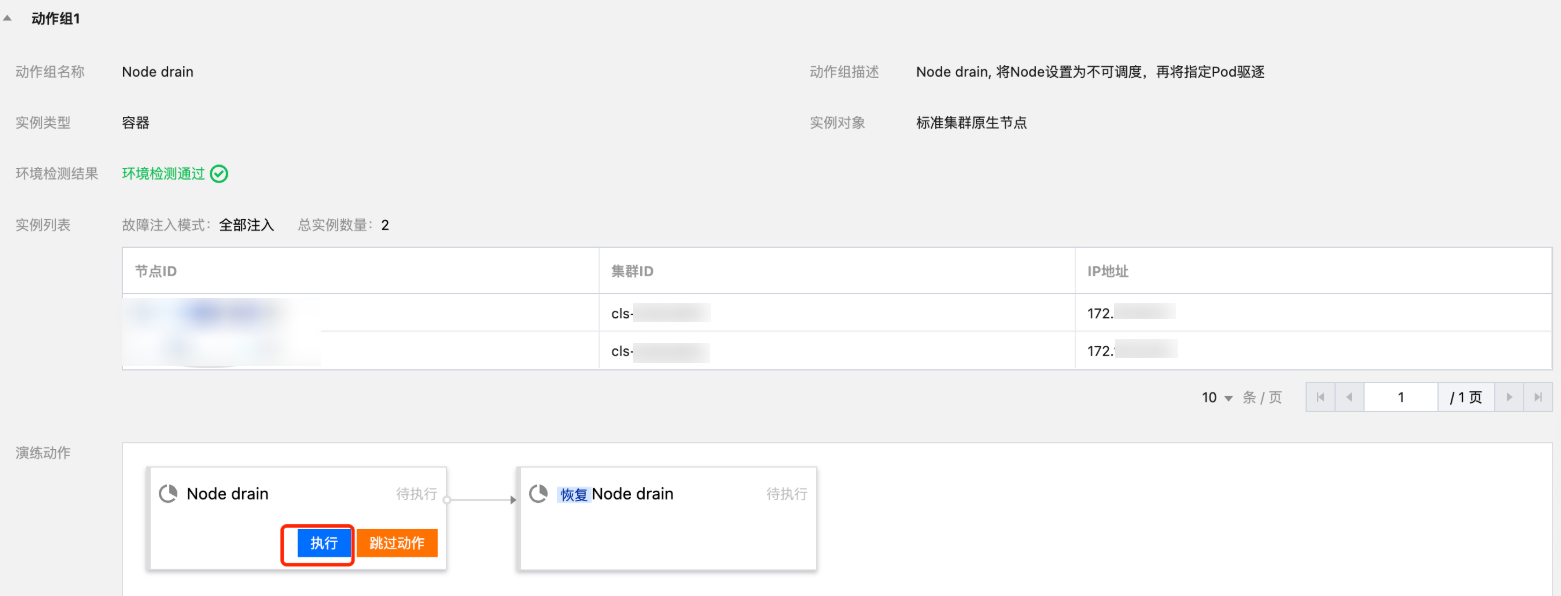This screenshot has height=596, width=1561.
Task: Go to next page of instance list
Action: pyautogui.click(x=1509, y=398)
